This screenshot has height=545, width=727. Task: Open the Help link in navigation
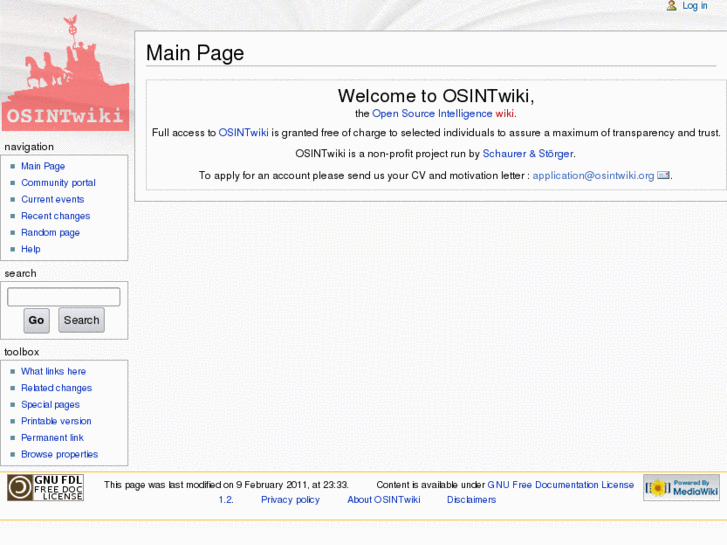(31, 249)
